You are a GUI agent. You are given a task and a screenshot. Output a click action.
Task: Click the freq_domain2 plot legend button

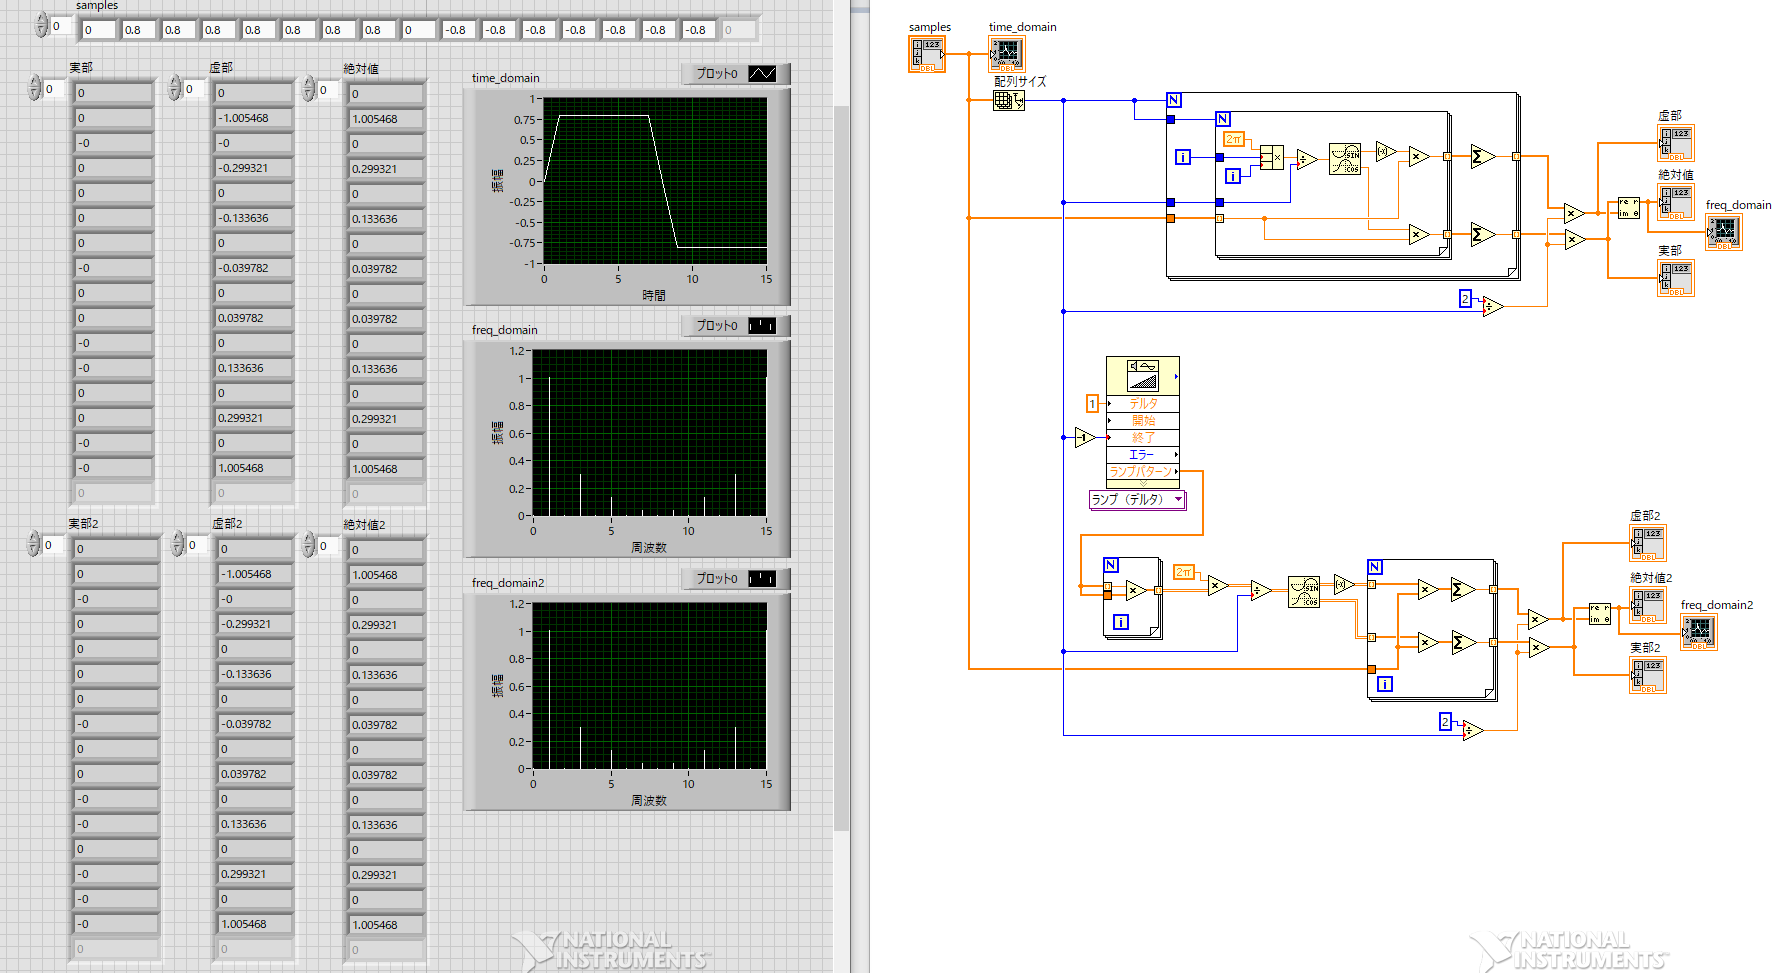[735, 578]
